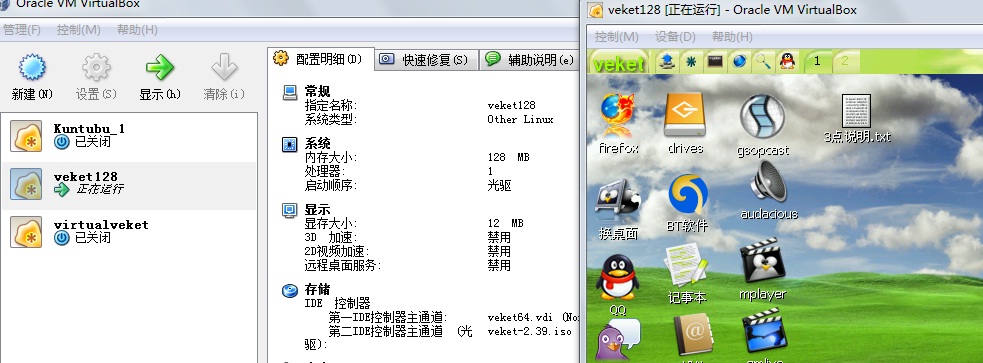
Task: Click the 常规 section monitor icon
Action: [x=290, y=93]
